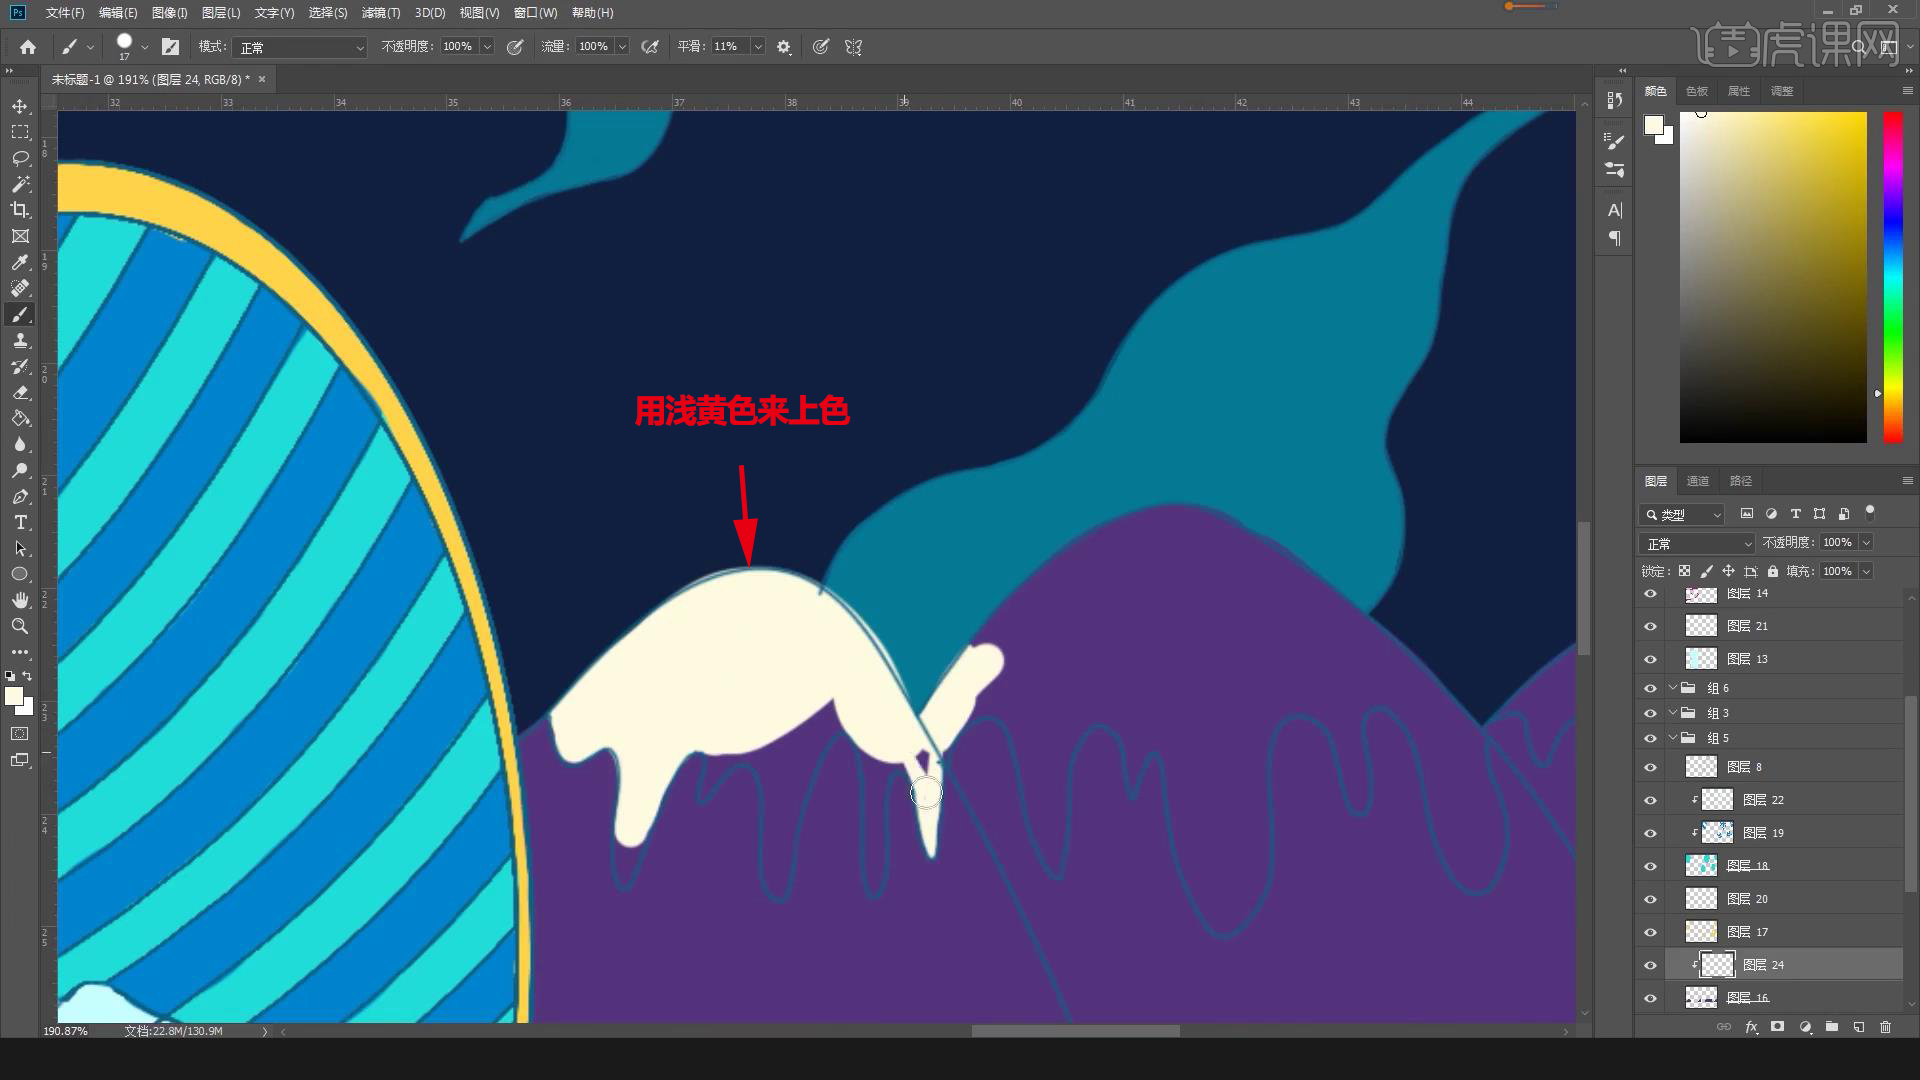Hide layer 图层 13
This screenshot has height=1080, width=1920.
pyautogui.click(x=1650, y=659)
